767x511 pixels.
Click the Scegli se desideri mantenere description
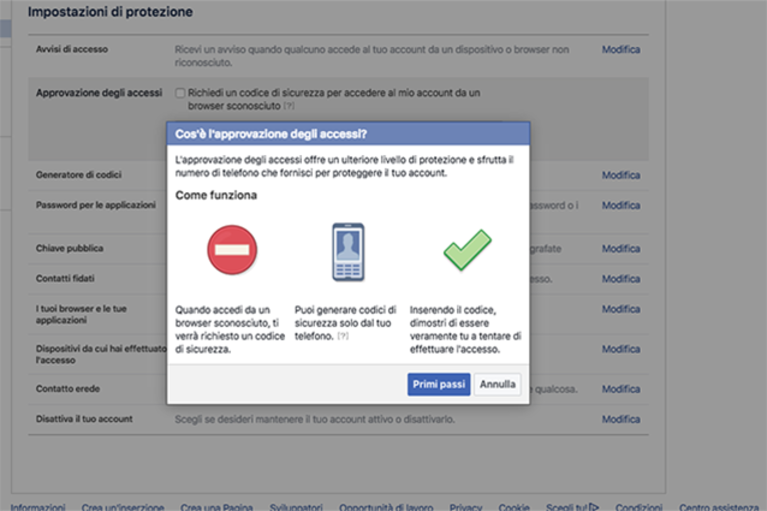(x=315, y=420)
